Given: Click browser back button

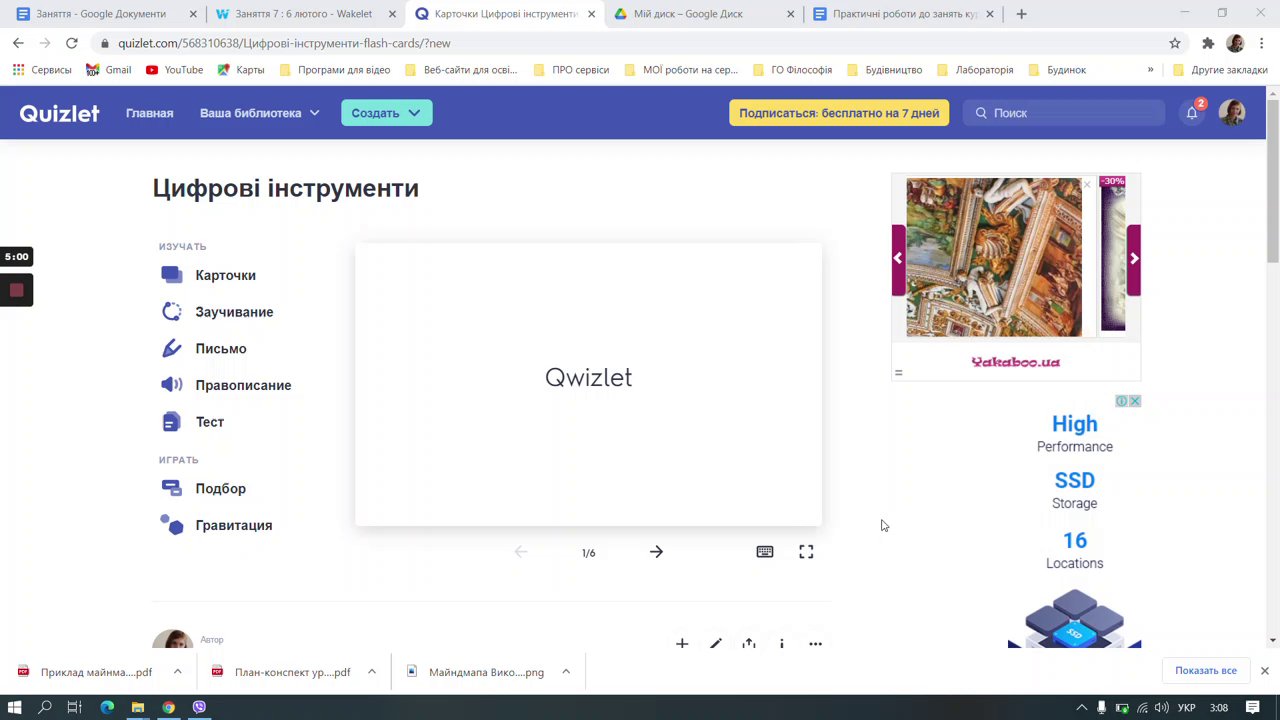Looking at the screenshot, I should [x=18, y=43].
